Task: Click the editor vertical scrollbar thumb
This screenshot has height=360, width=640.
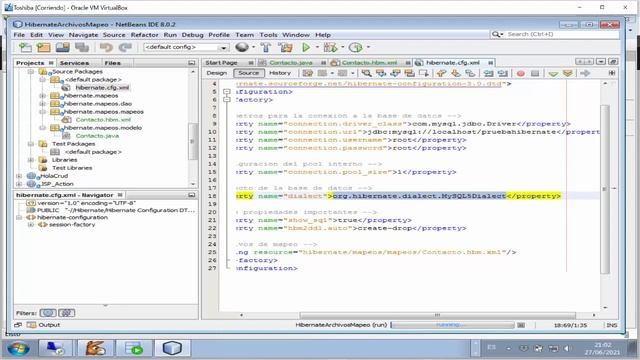Action: [x=605, y=189]
